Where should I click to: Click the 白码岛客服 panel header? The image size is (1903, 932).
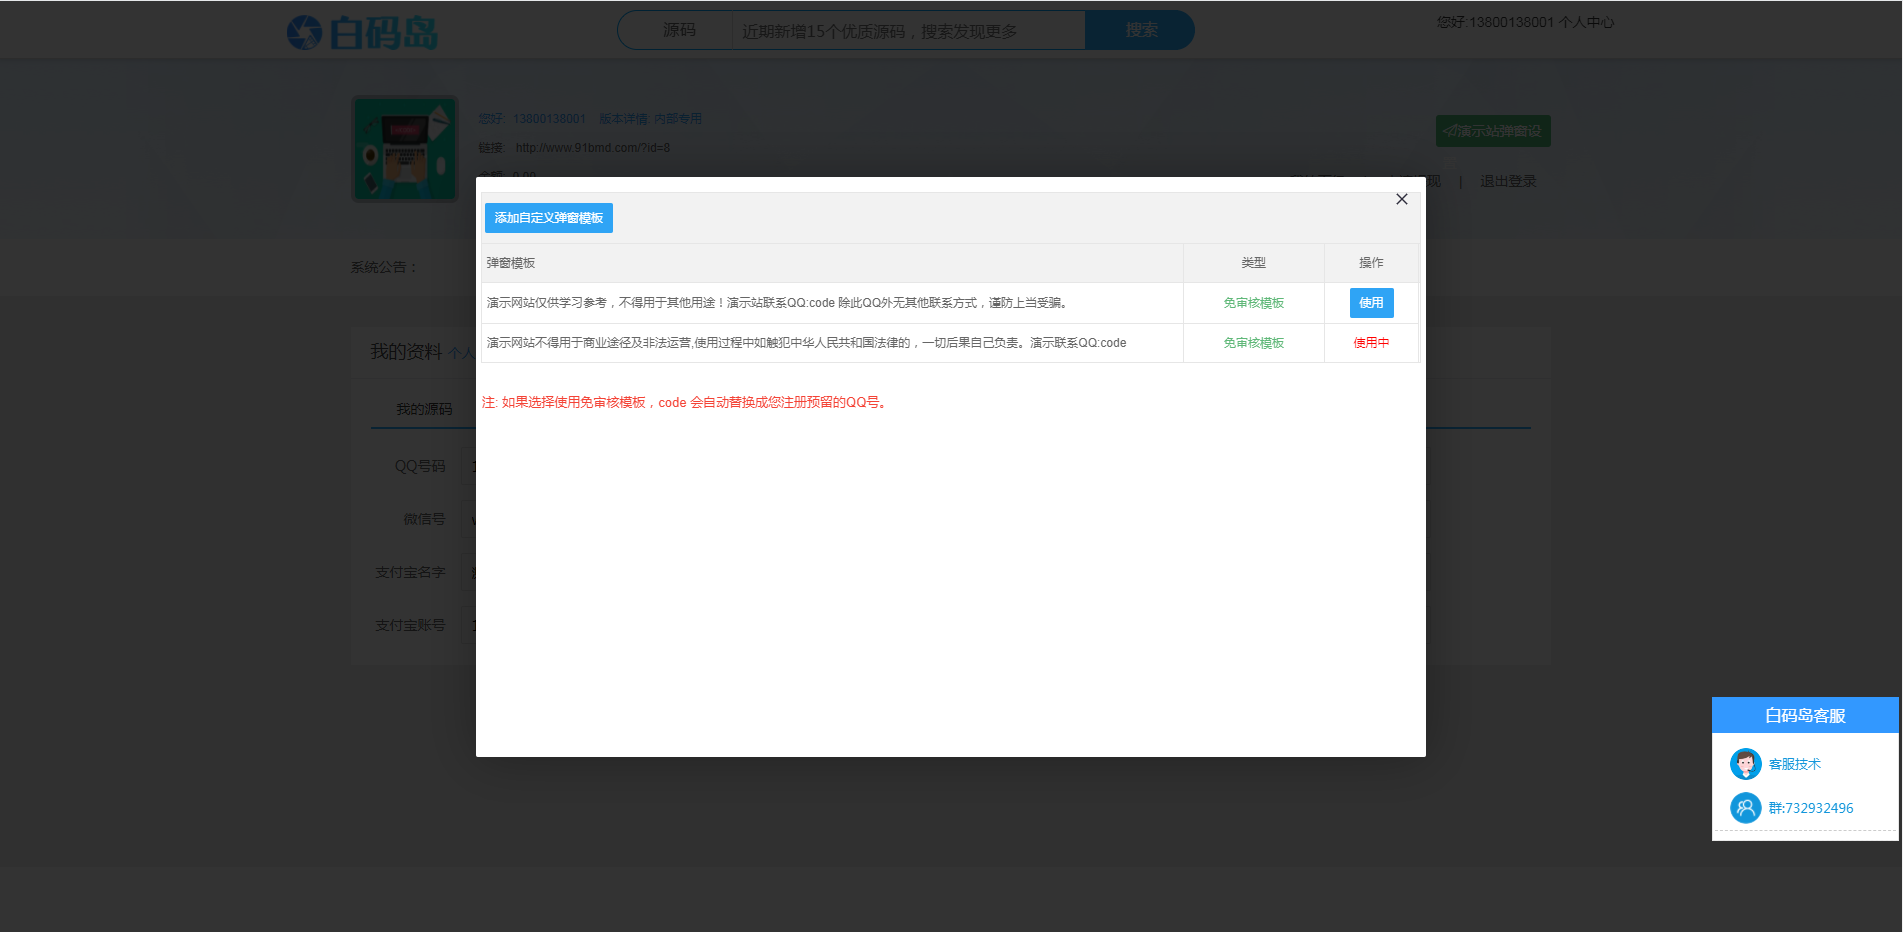tap(1805, 715)
